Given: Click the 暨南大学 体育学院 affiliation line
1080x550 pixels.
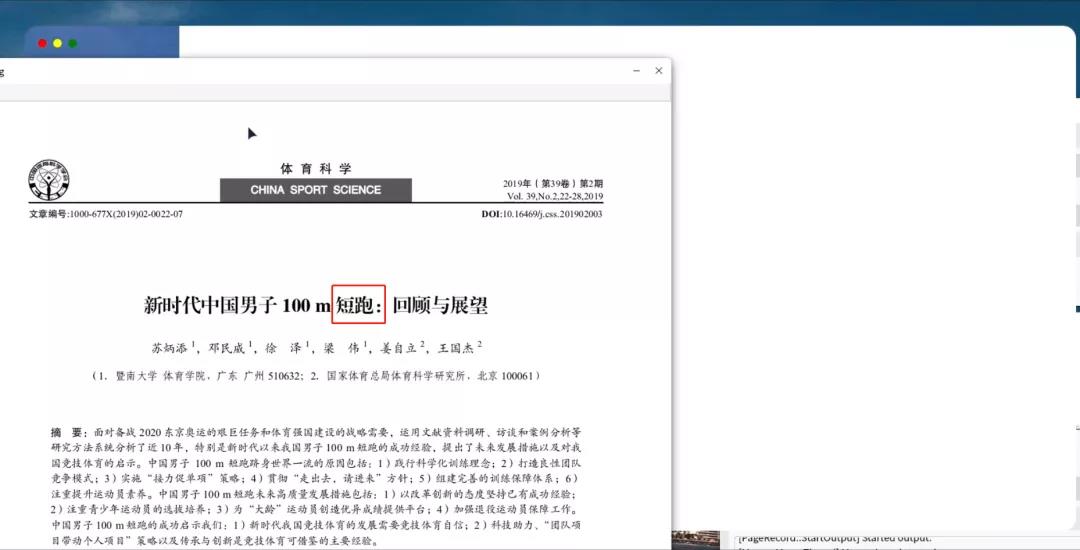Looking at the screenshot, I should (316, 376).
